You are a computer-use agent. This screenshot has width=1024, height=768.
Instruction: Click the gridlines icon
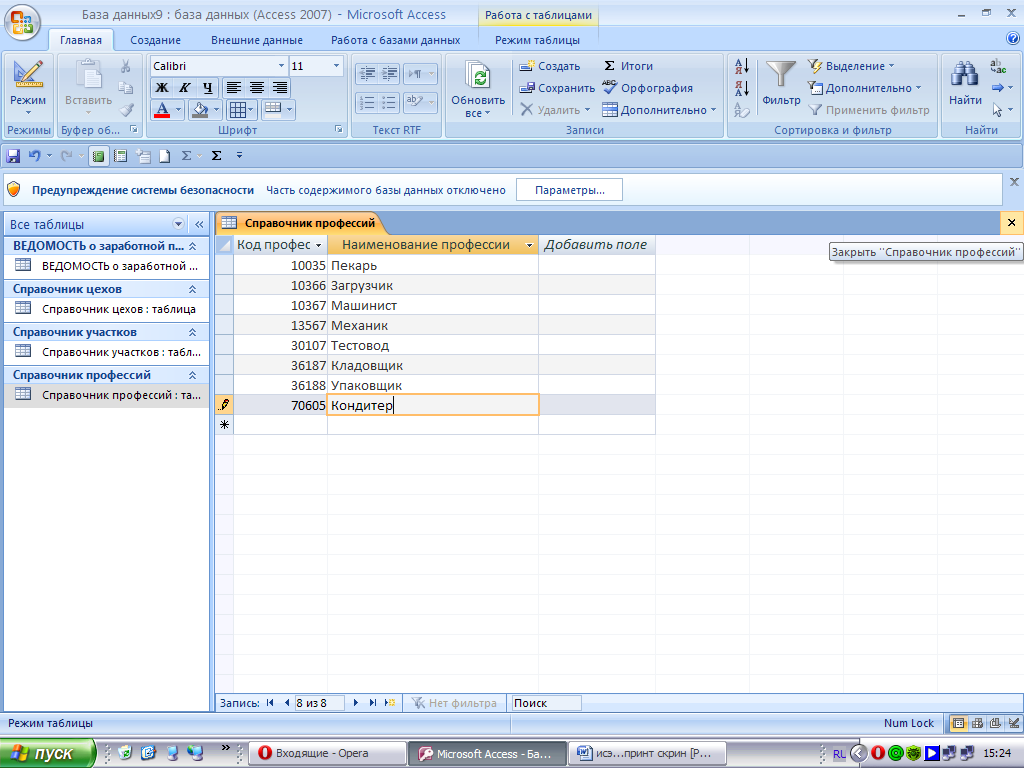[238, 110]
